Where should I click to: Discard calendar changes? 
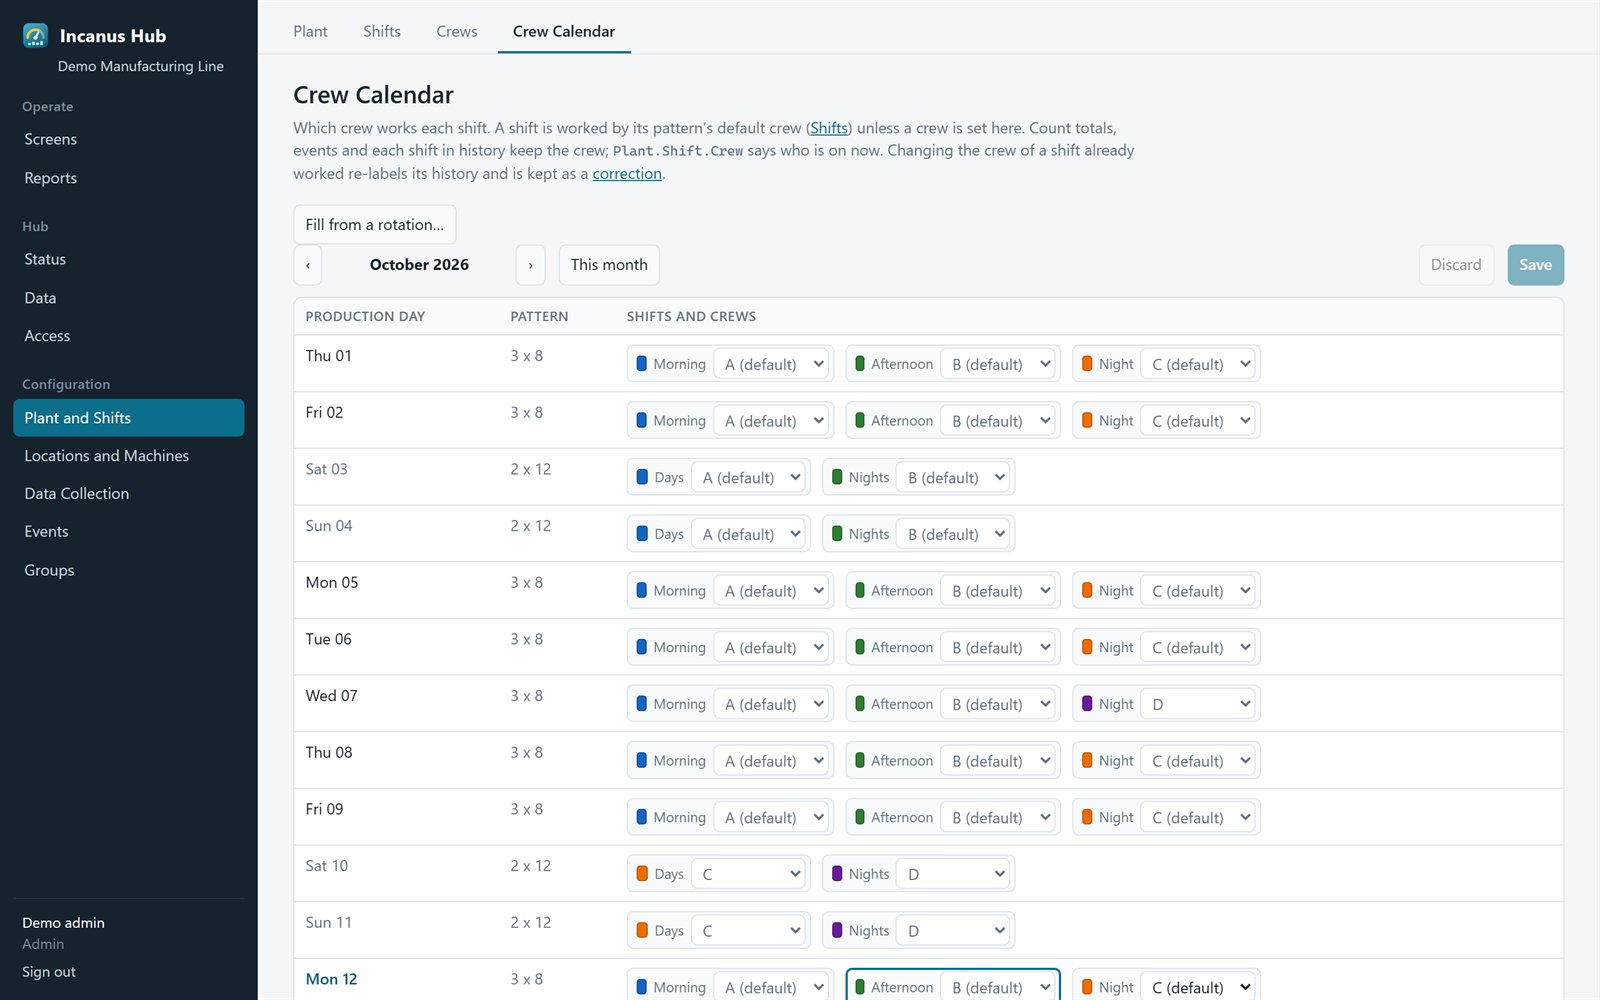tap(1456, 265)
